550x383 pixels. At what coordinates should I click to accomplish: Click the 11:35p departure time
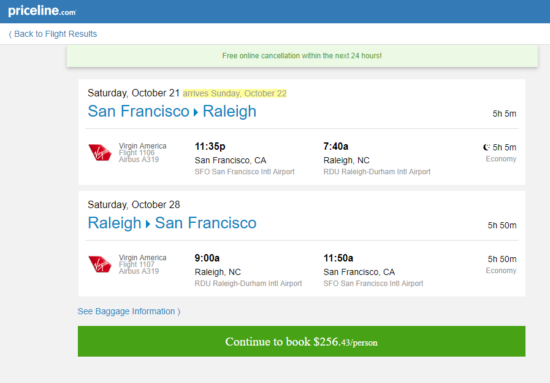pyautogui.click(x=210, y=146)
